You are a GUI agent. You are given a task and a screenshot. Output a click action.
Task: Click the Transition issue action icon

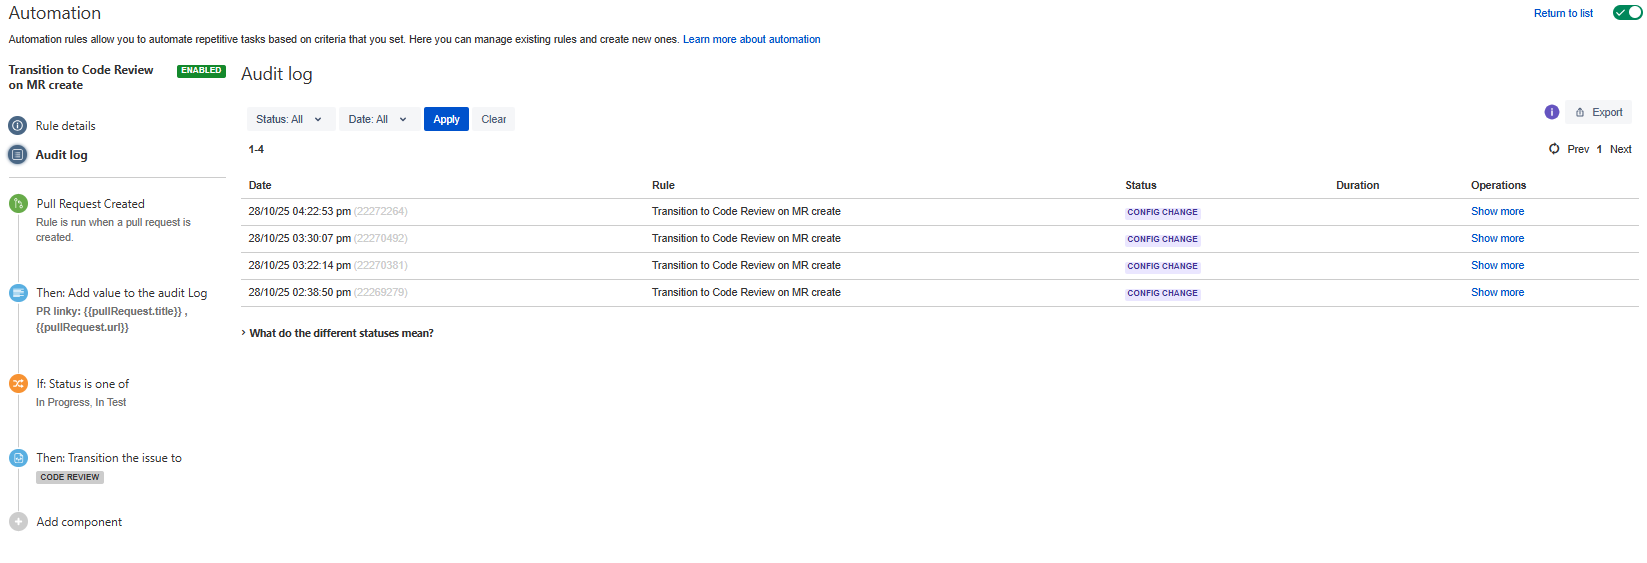18,458
